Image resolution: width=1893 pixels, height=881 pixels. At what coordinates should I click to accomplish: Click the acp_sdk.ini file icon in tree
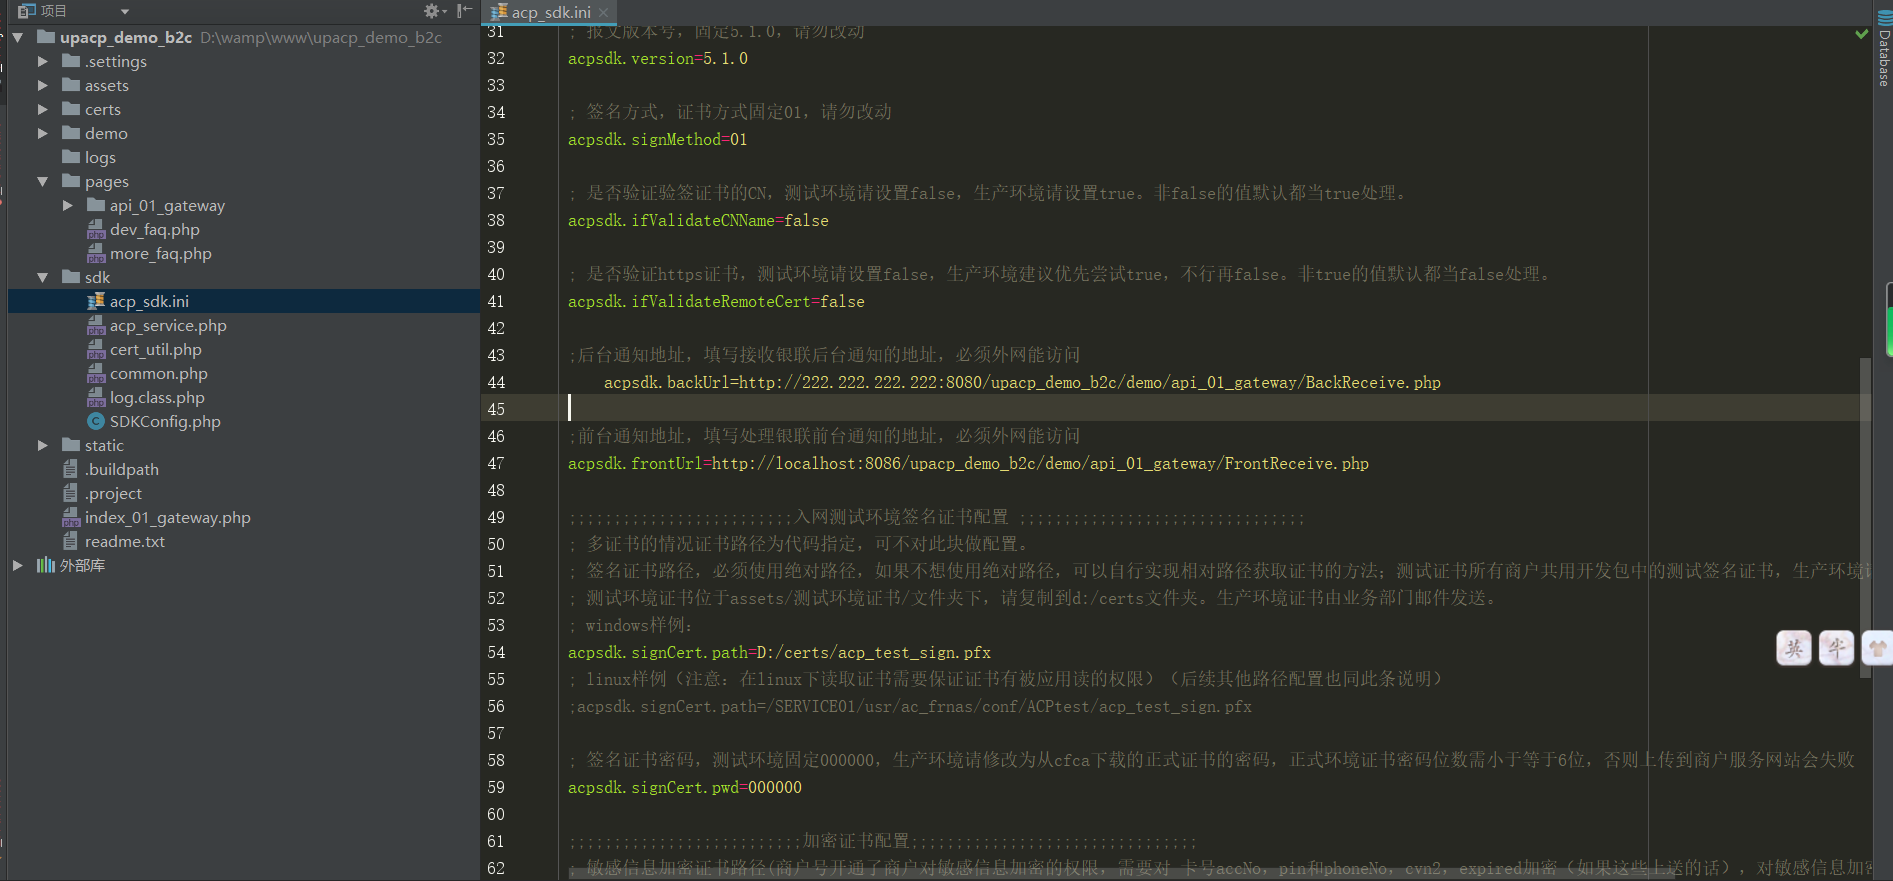(96, 301)
